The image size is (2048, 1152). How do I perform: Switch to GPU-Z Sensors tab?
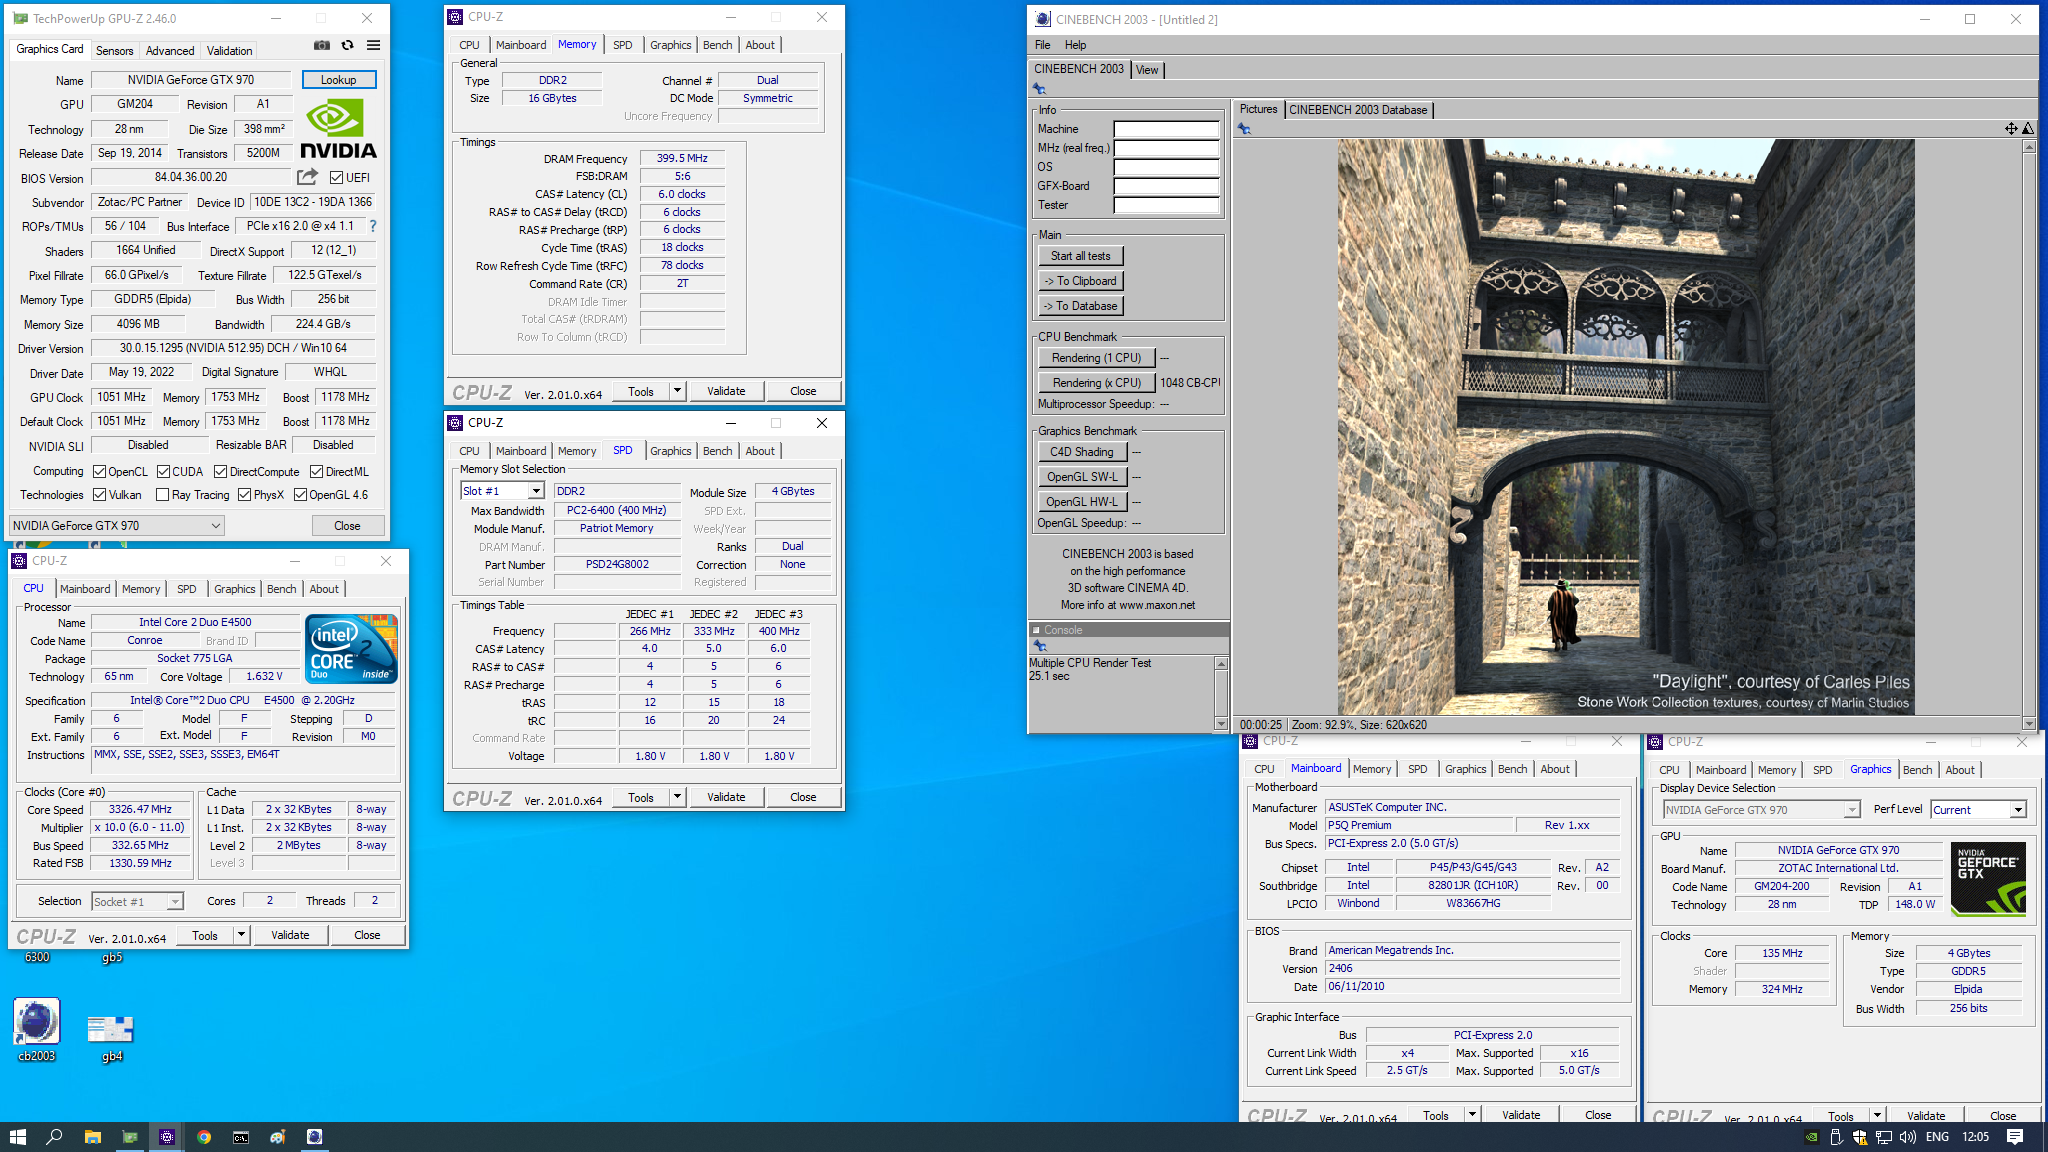pos(114,50)
